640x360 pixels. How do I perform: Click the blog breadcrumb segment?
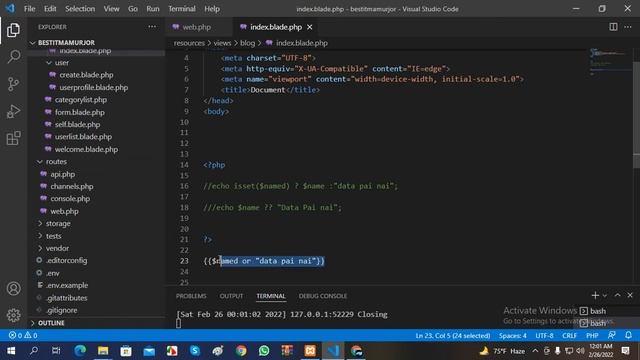coord(247,43)
